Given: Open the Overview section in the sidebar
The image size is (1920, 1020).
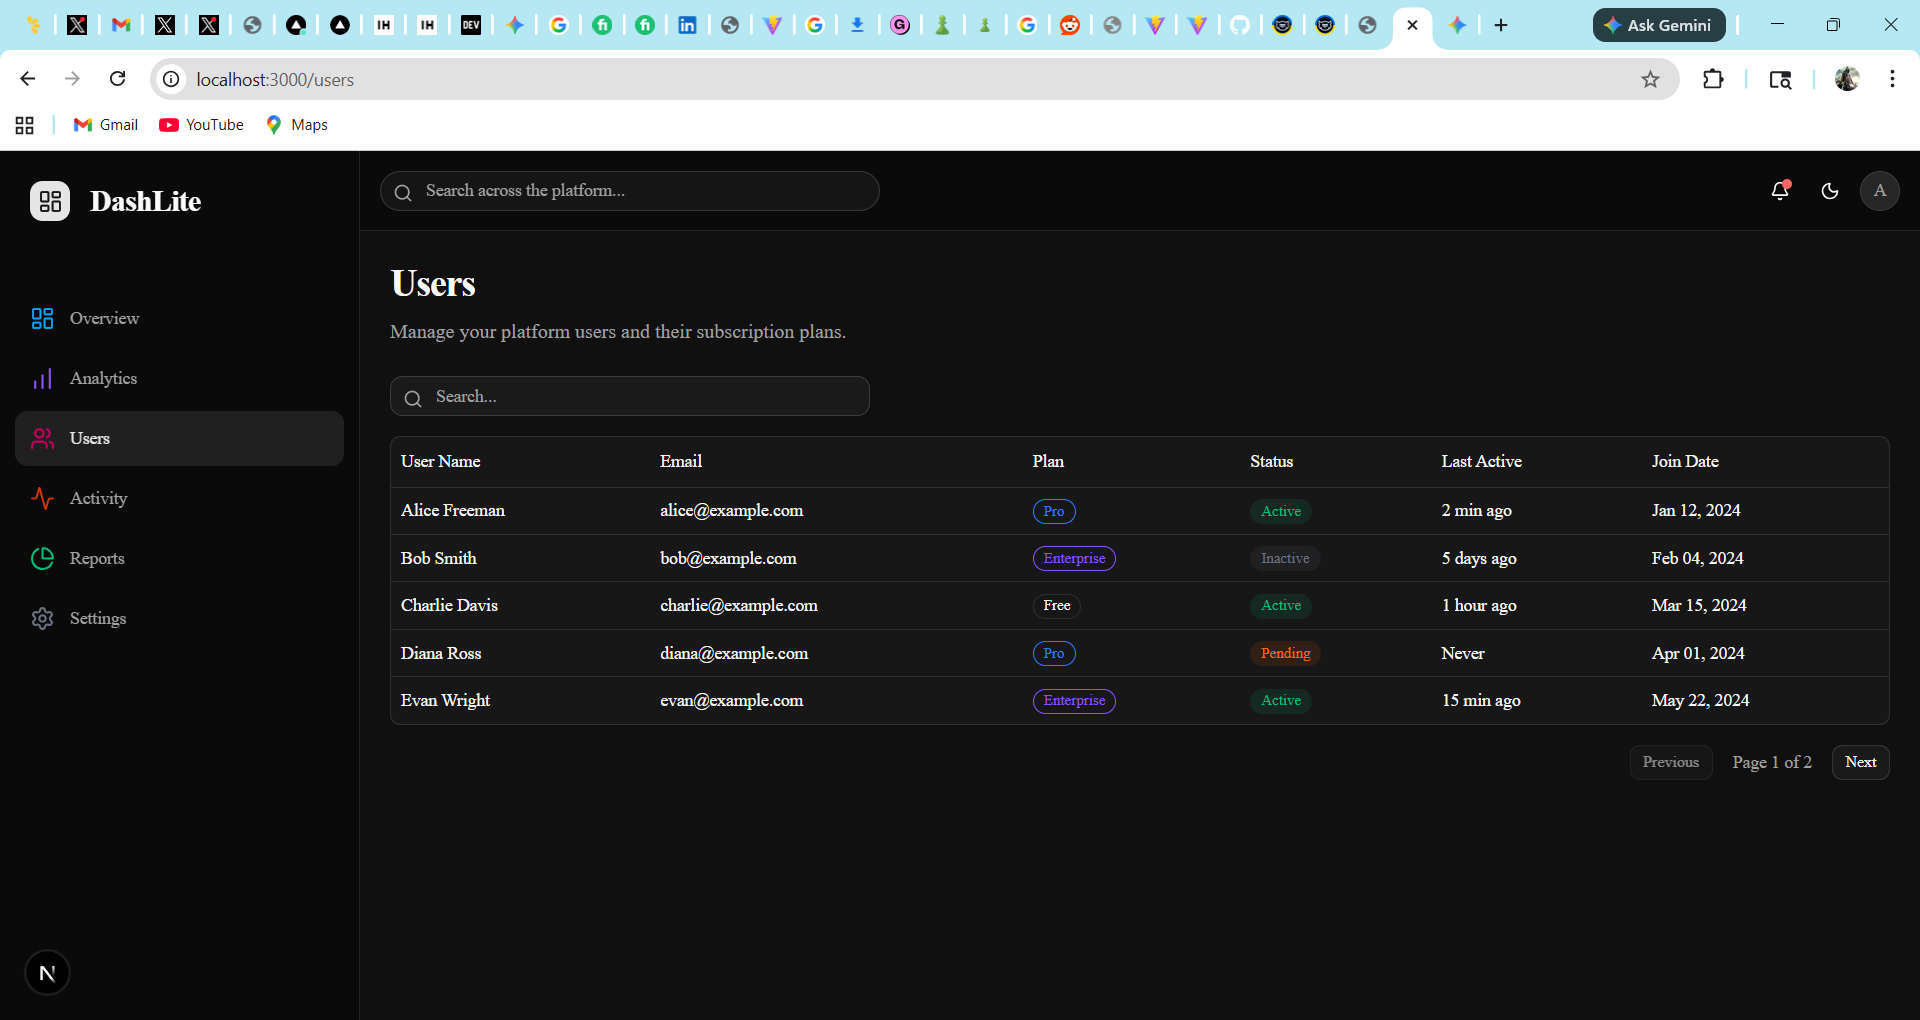Looking at the screenshot, I should click(x=103, y=318).
